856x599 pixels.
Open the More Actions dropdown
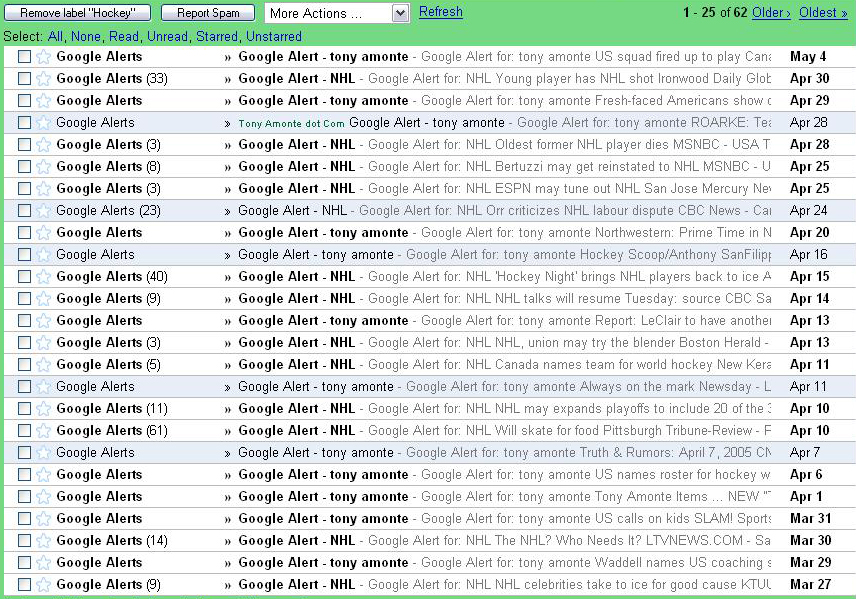337,13
